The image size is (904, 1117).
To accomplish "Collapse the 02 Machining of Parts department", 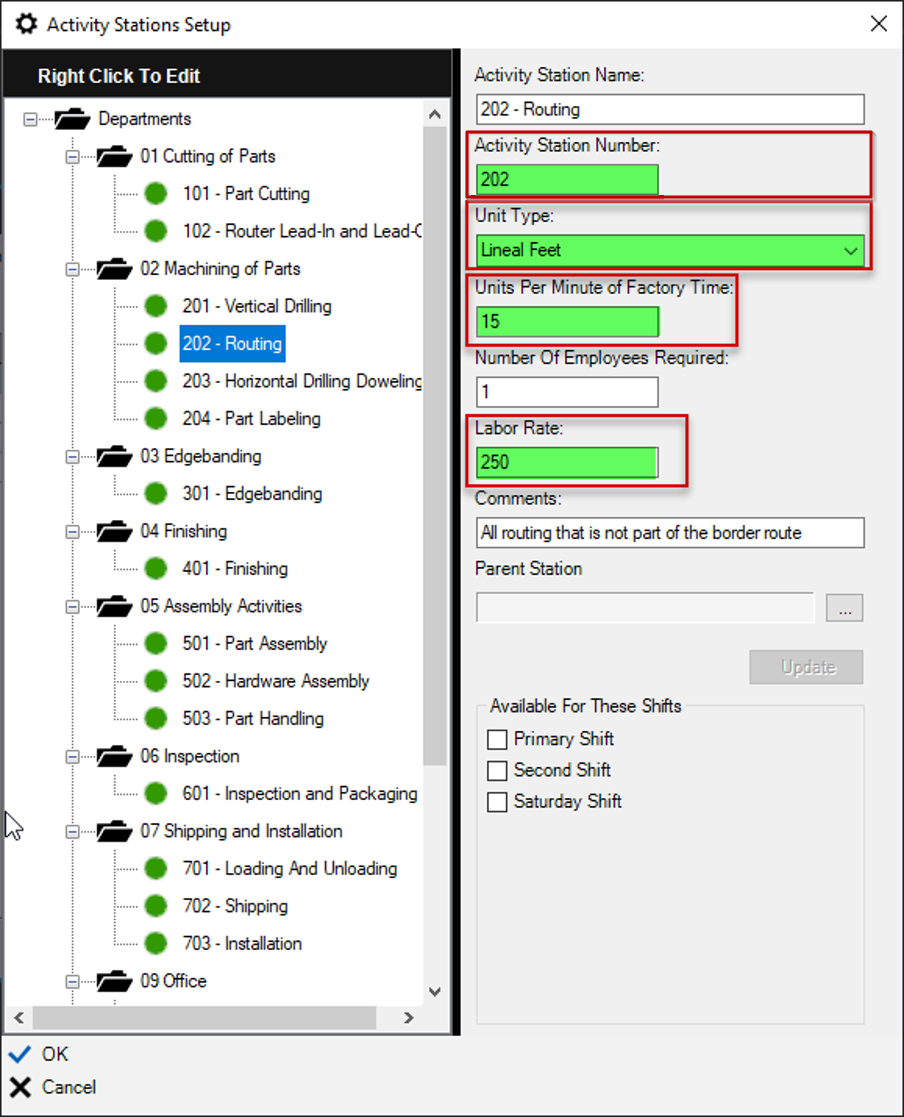I will [x=72, y=269].
